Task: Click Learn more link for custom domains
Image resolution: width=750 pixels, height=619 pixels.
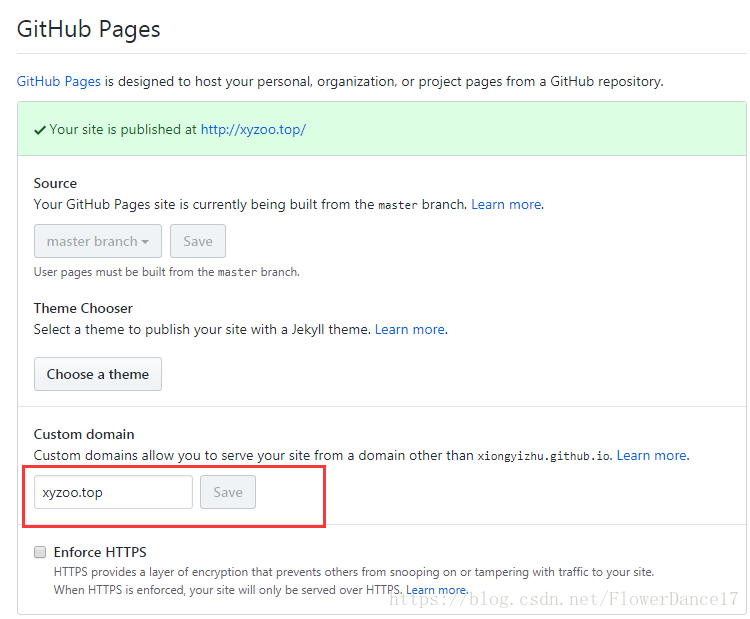Action: pos(652,455)
